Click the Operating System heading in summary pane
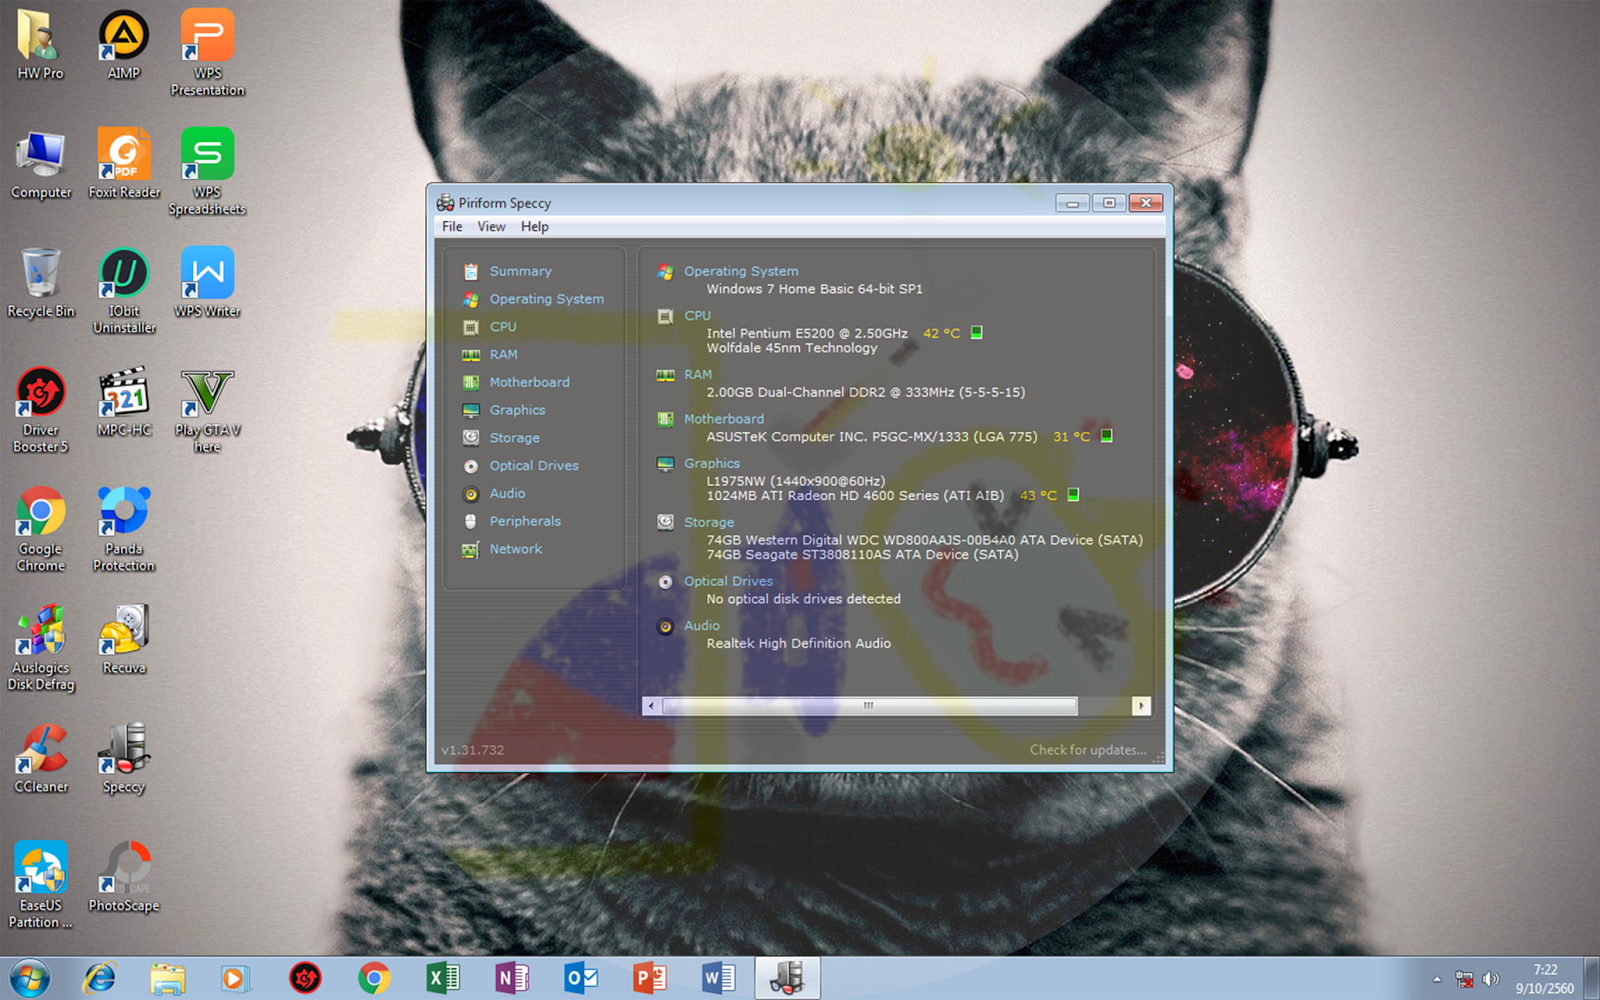Screen dimensions: 1600x1000 [x=741, y=271]
